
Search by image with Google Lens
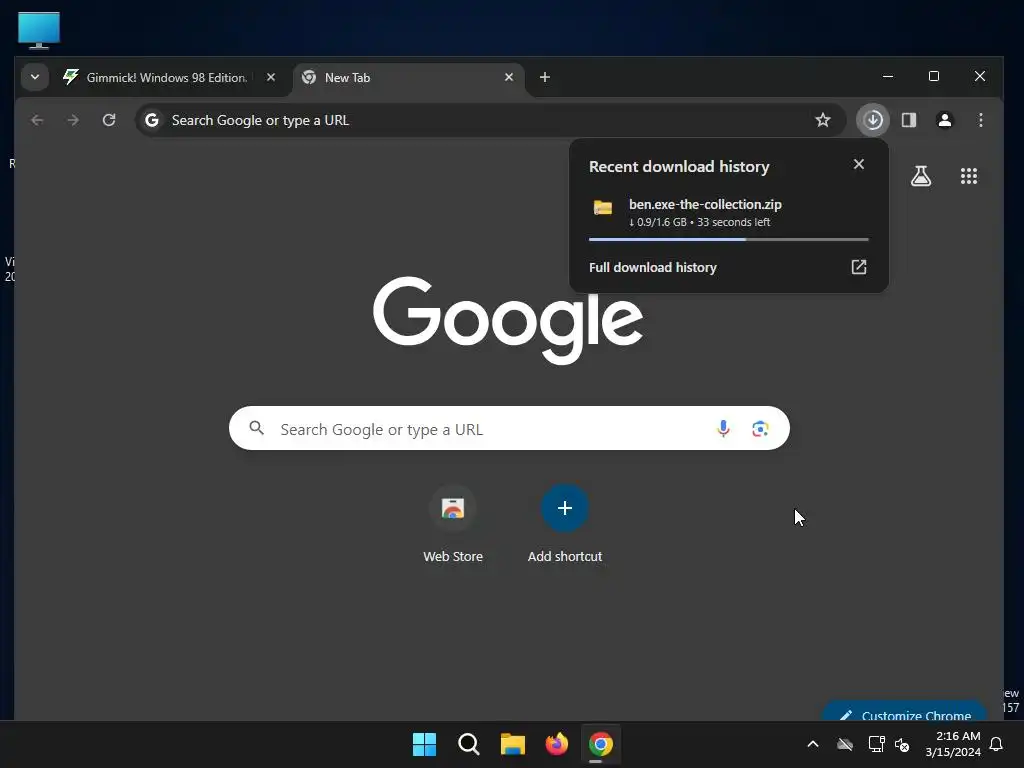pyautogui.click(x=760, y=428)
